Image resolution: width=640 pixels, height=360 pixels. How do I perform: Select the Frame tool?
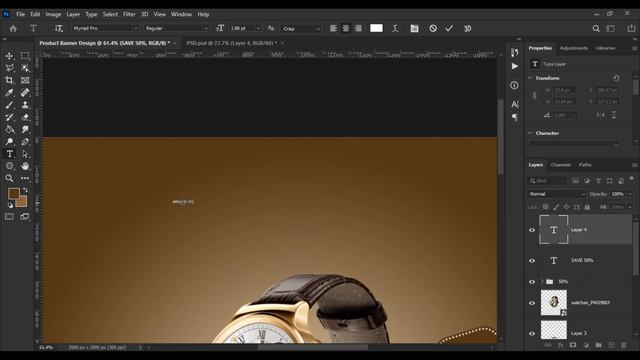25,80
